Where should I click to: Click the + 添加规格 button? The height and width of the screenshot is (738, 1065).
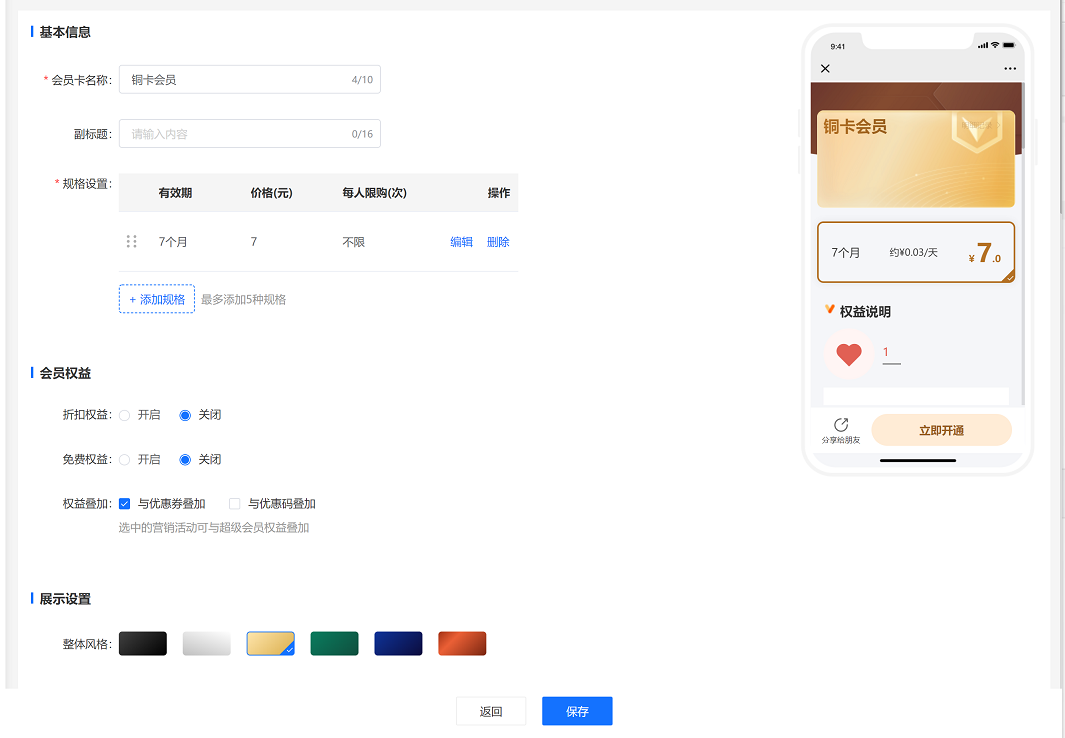[157, 299]
